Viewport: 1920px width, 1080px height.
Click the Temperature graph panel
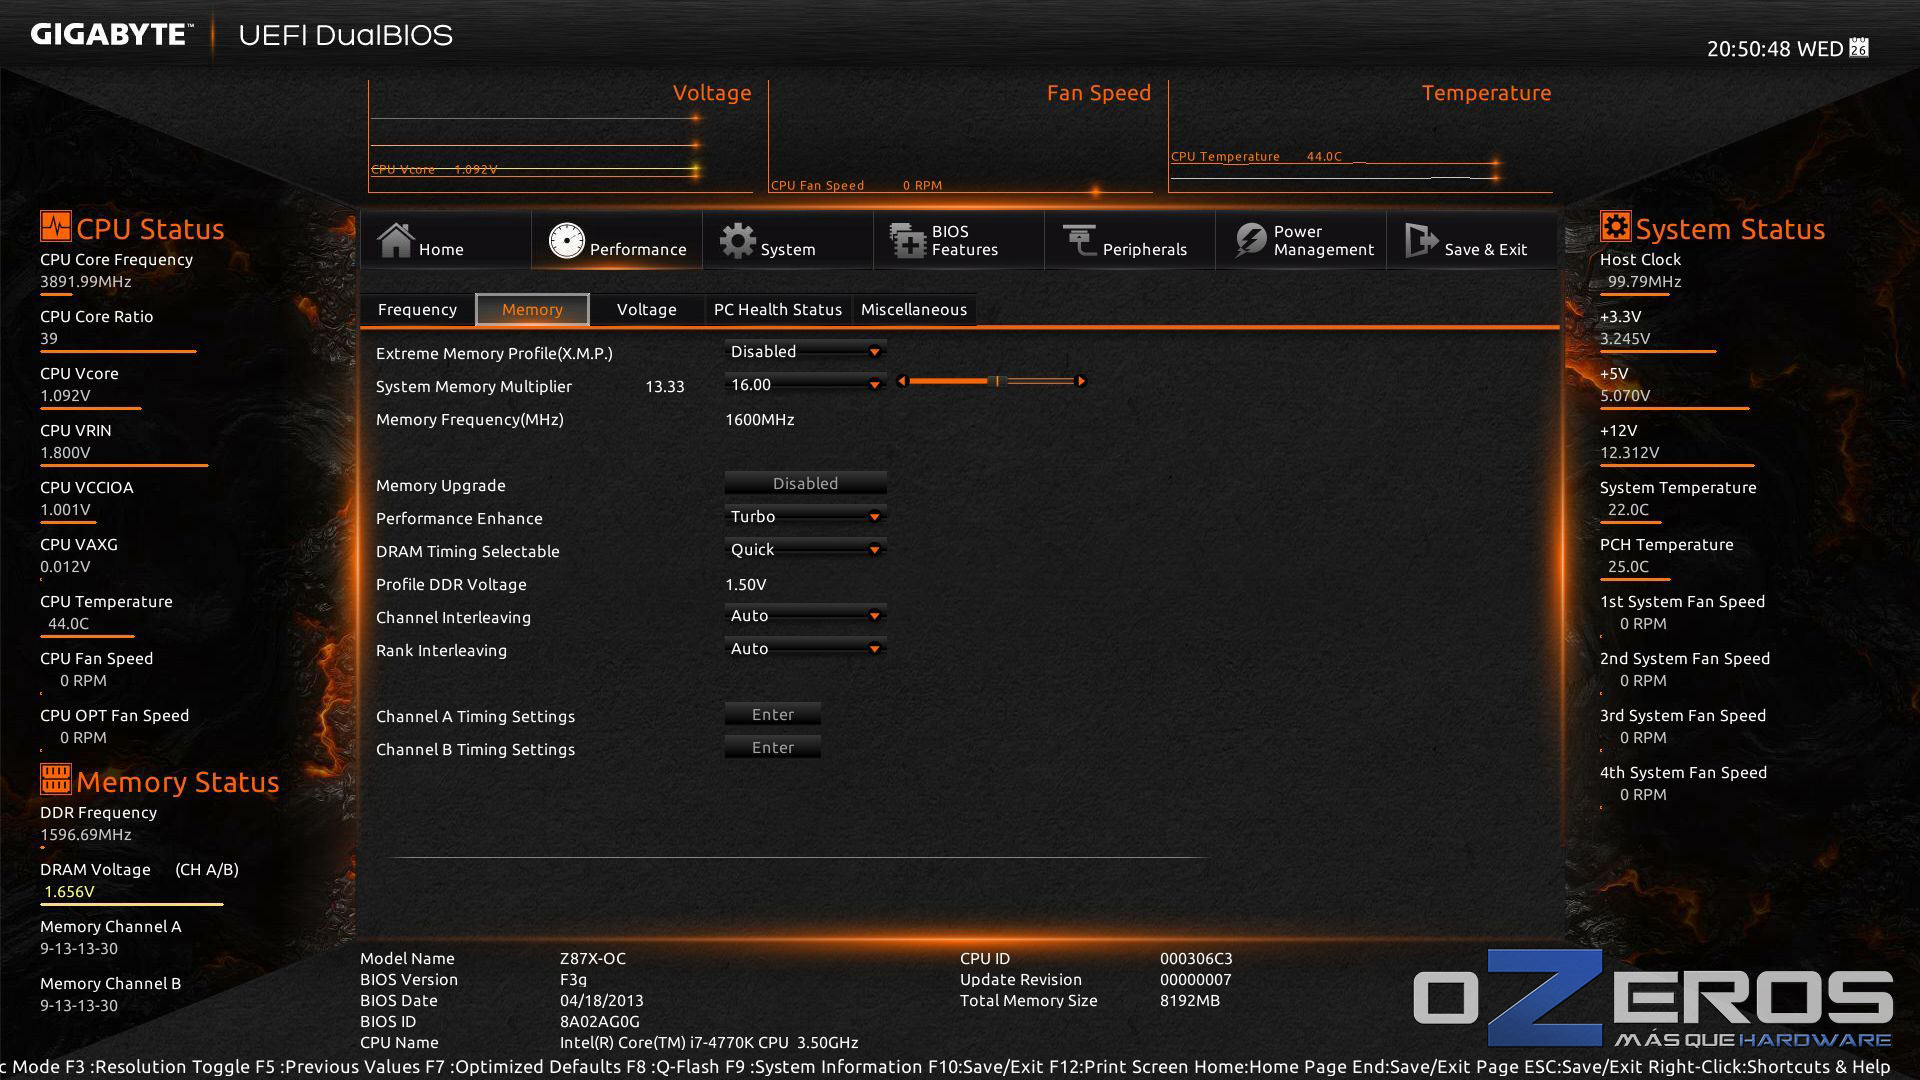1360,137
